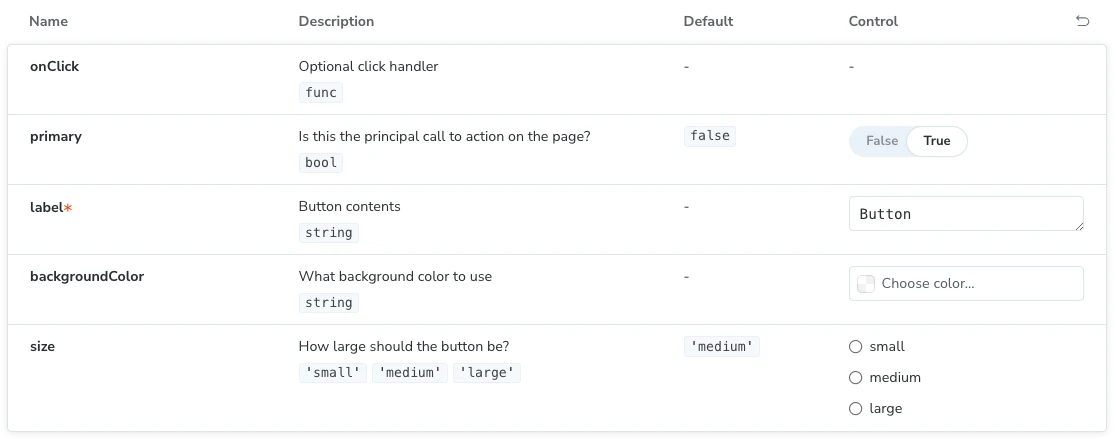The width and height of the screenshot is (1116, 439).
Task: Click the 'medium' default value tag
Action: coord(722,347)
